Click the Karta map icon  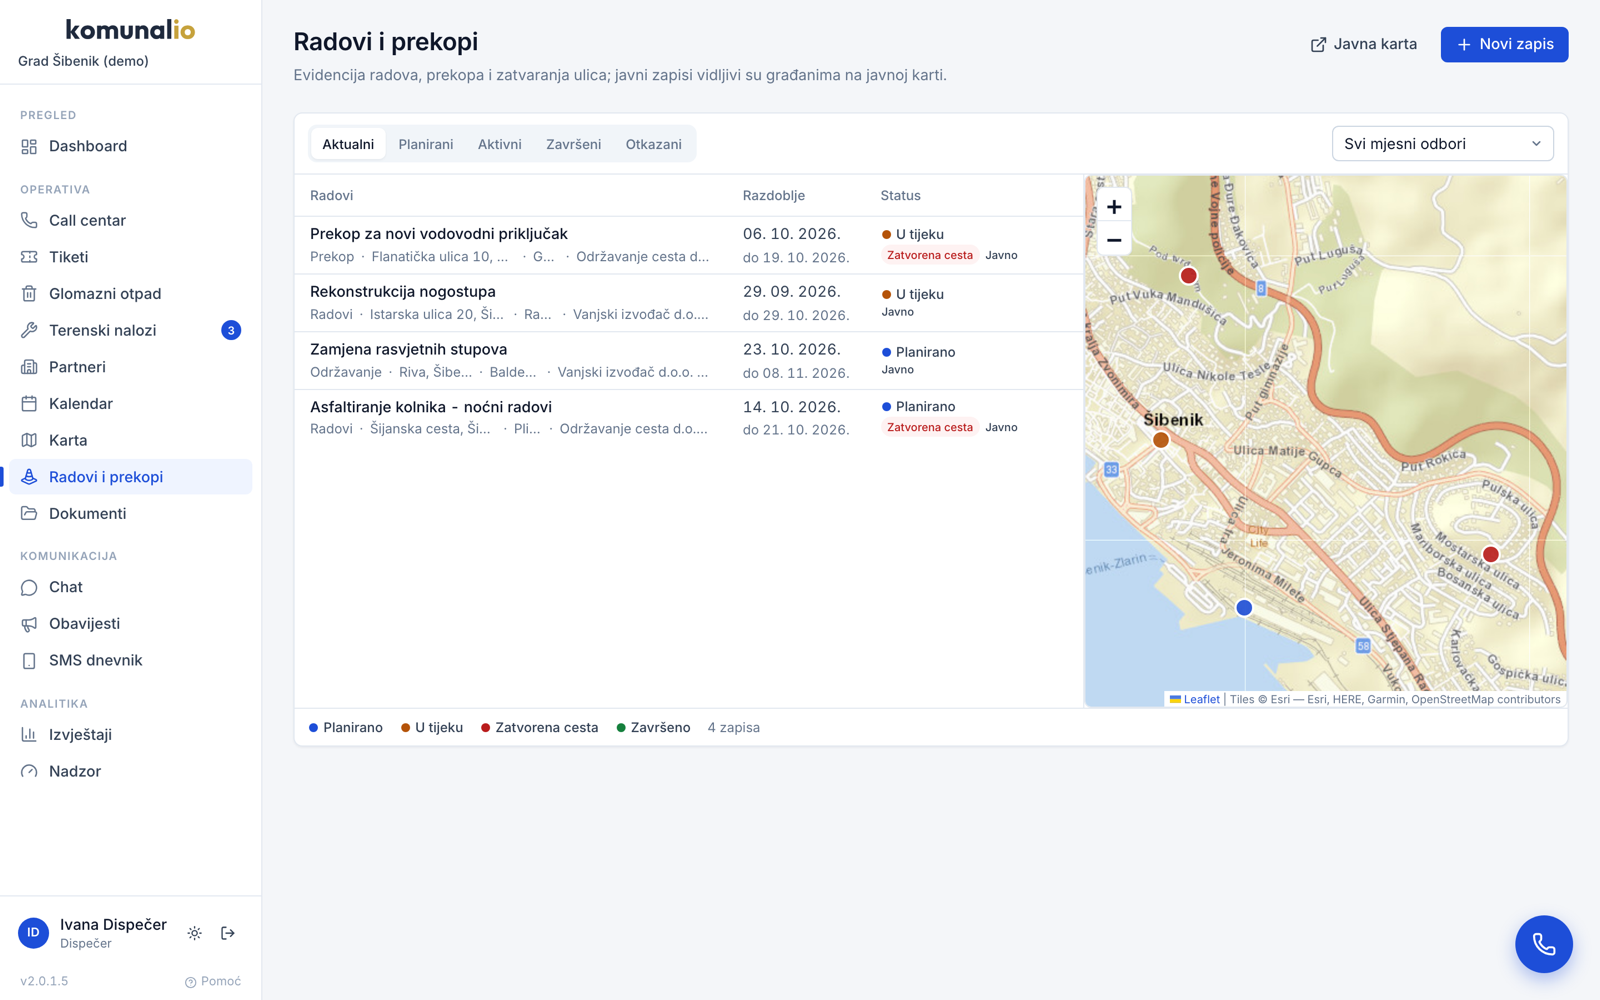[29, 440]
